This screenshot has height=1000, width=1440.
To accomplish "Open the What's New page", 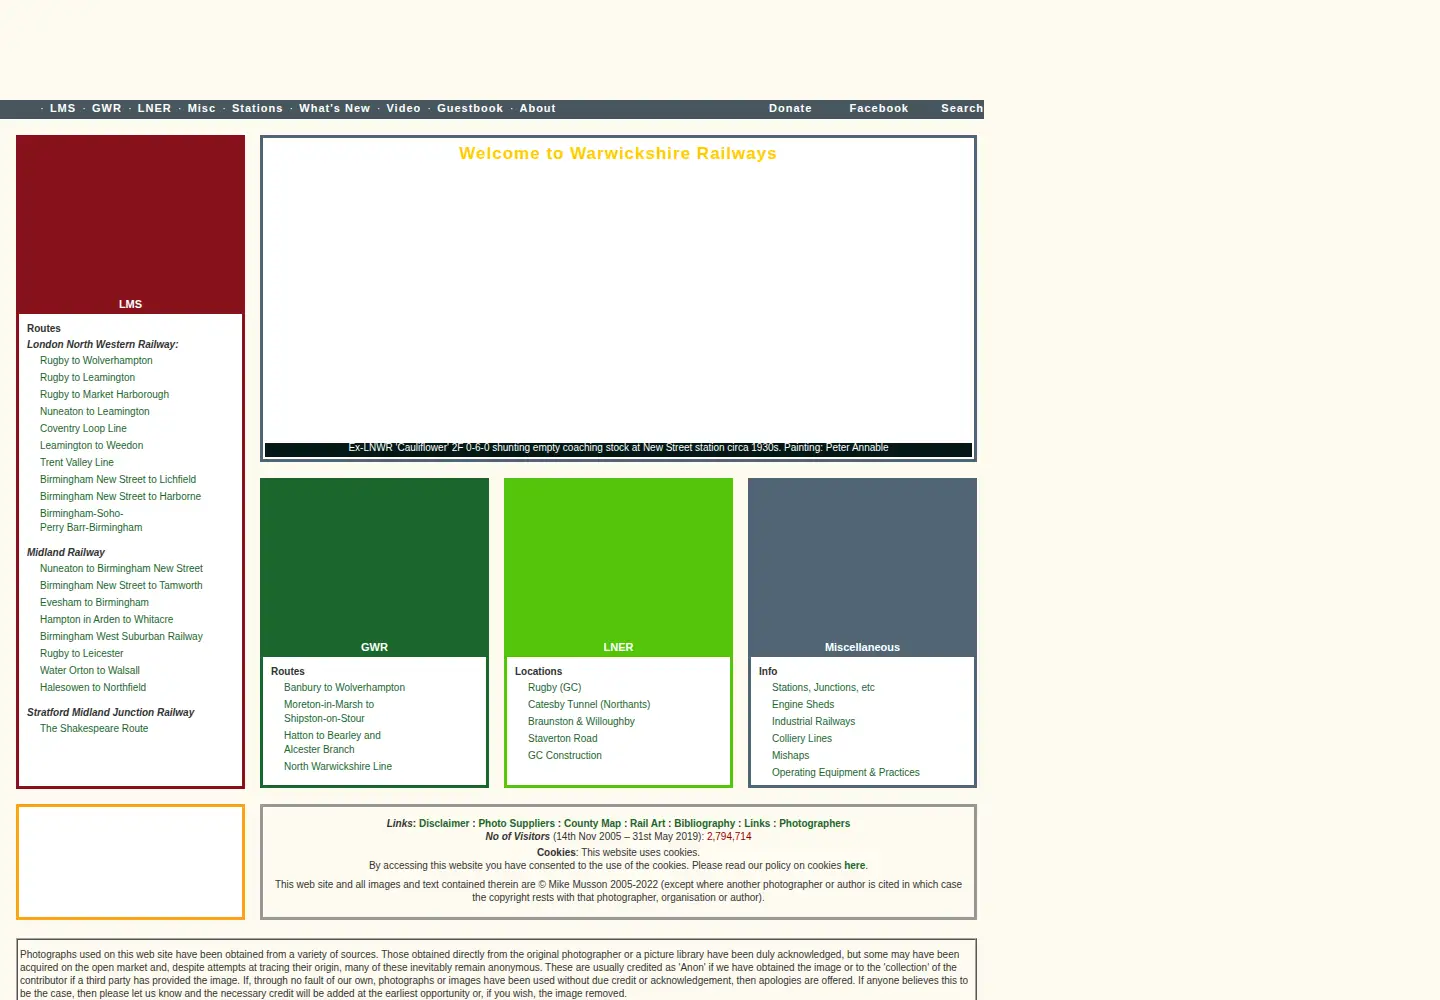I will [335, 109].
